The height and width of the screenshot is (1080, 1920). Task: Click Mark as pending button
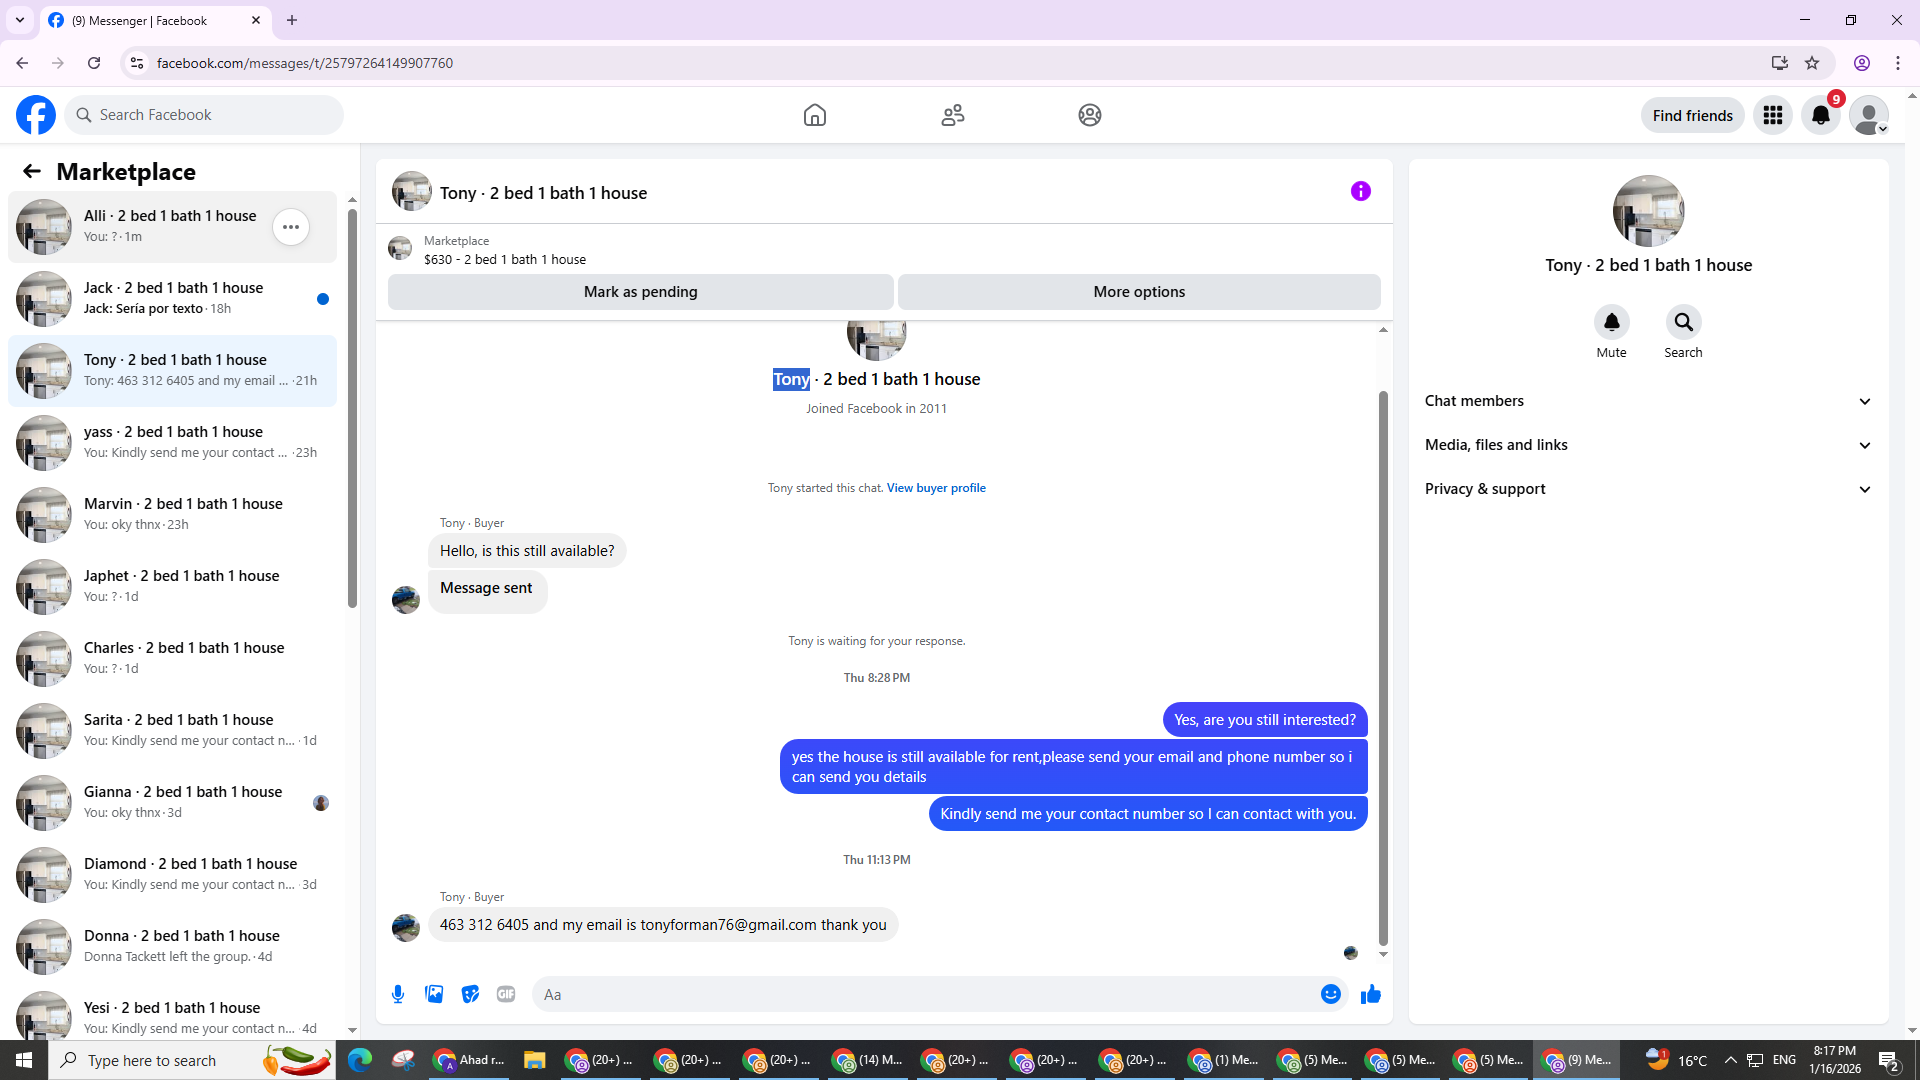tap(640, 292)
